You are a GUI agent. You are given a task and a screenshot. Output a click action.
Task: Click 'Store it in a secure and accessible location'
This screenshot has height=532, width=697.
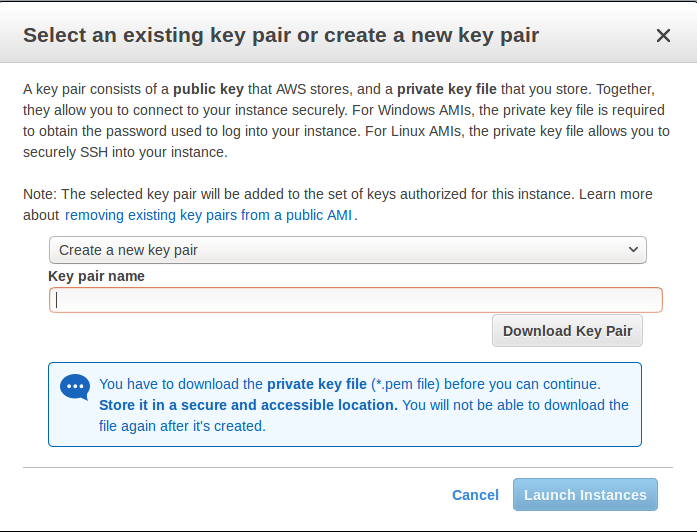pyautogui.click(x=248, y=405)
